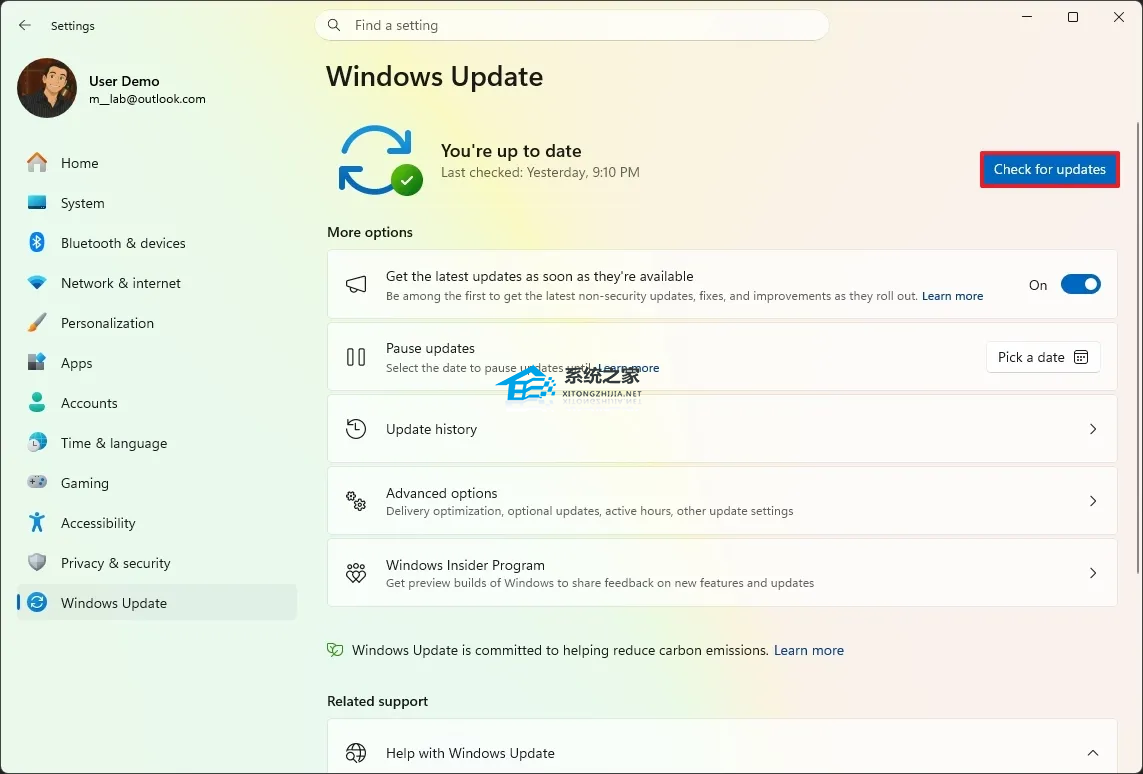1143x774 pixels.
Task: Open the Pick a date dropdown
Action: [1043, 357]
